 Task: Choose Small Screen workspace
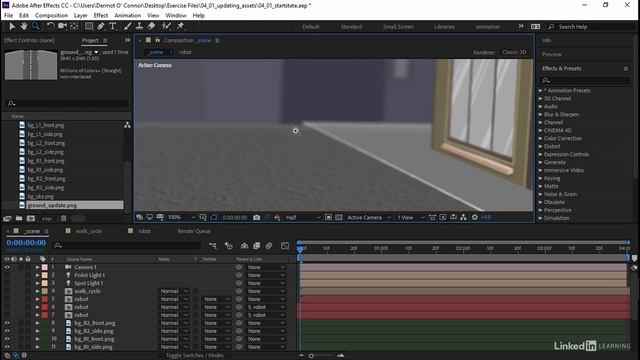[x=398, y=27]
